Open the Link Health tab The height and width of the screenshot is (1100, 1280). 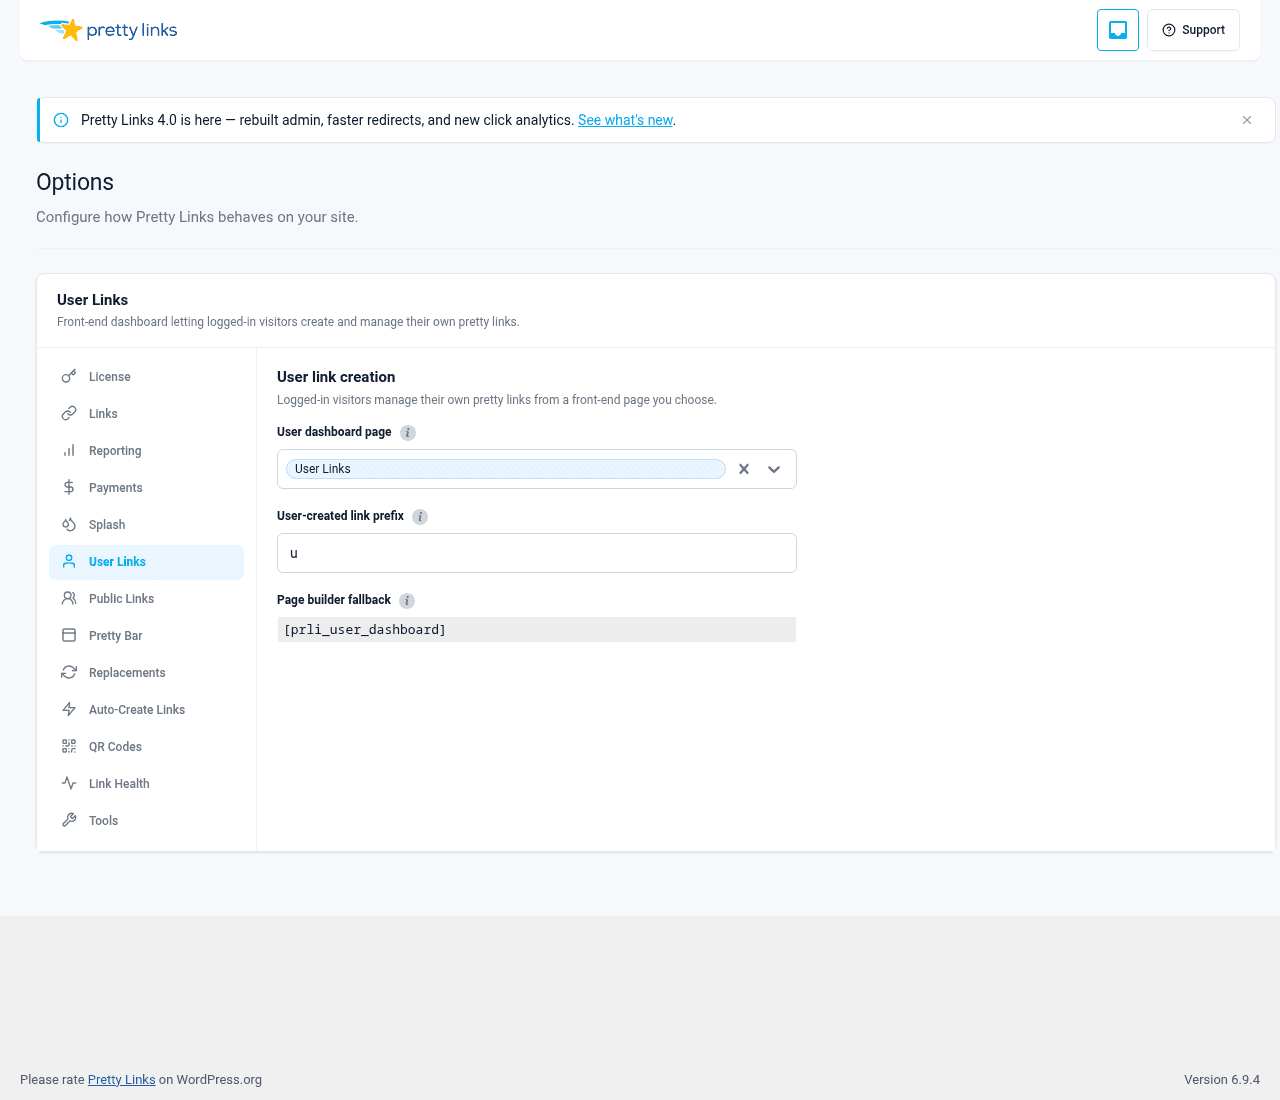pyautogui.click(x=146, y=784)
